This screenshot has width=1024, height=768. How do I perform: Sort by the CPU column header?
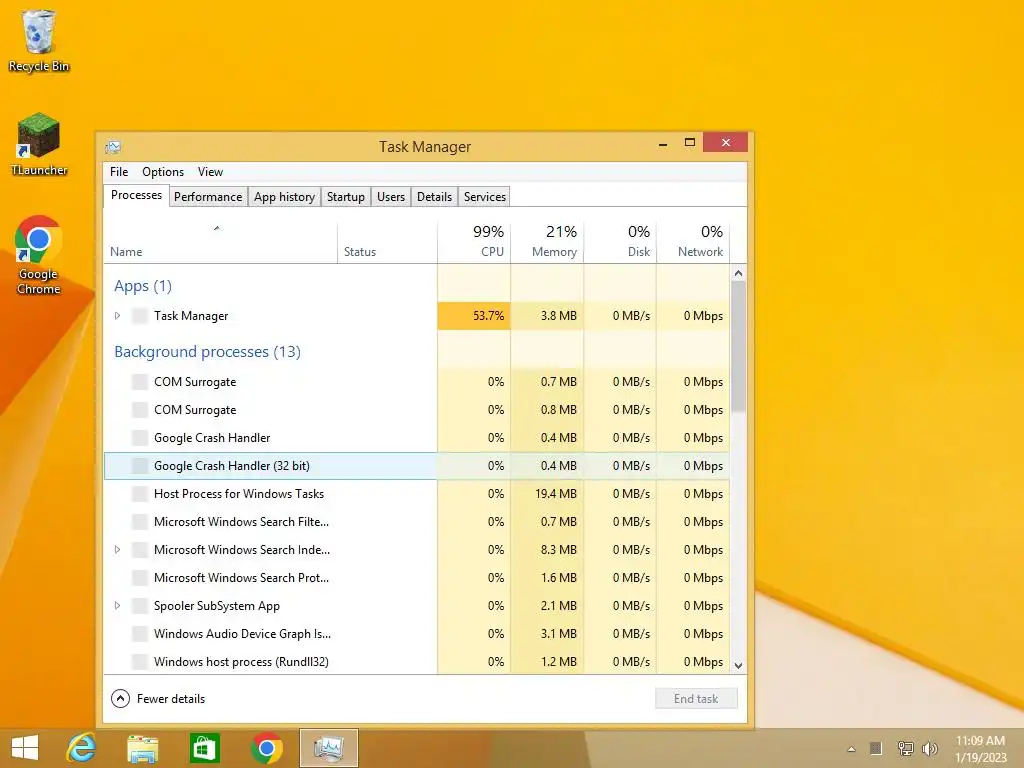click(474, 242)
